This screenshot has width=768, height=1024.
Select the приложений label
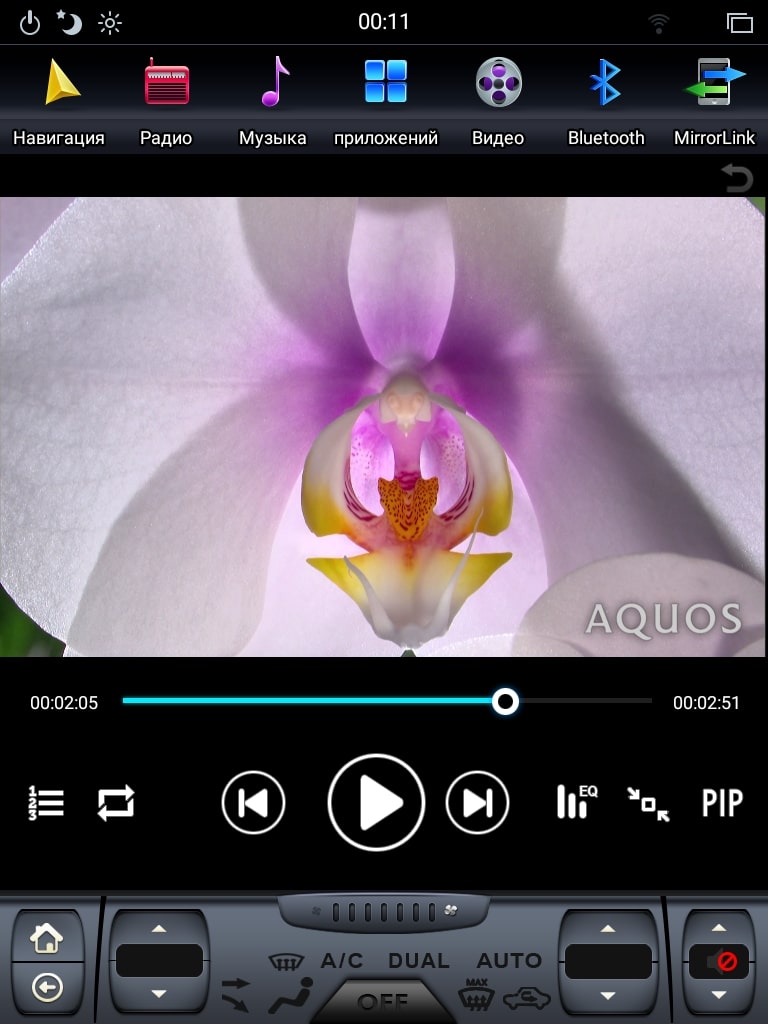[x=386, y=138]
